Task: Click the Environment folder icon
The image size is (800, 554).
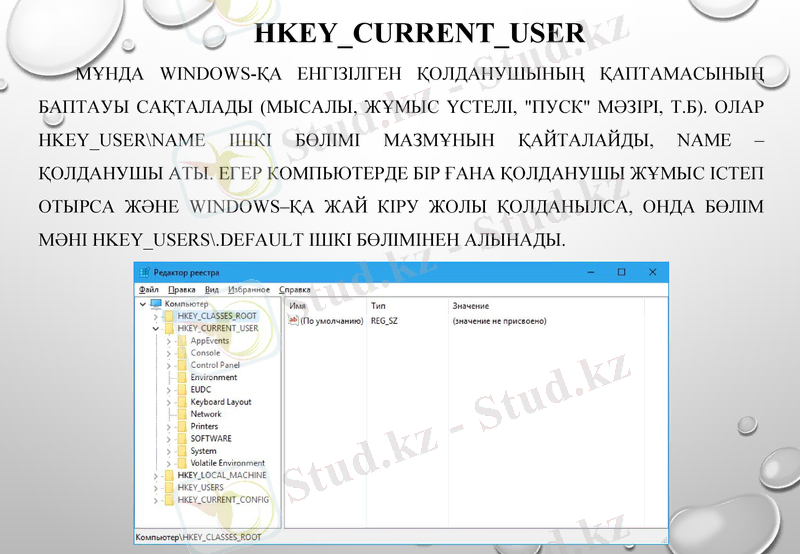Action: pyautogui.click(x=182, y=377)
